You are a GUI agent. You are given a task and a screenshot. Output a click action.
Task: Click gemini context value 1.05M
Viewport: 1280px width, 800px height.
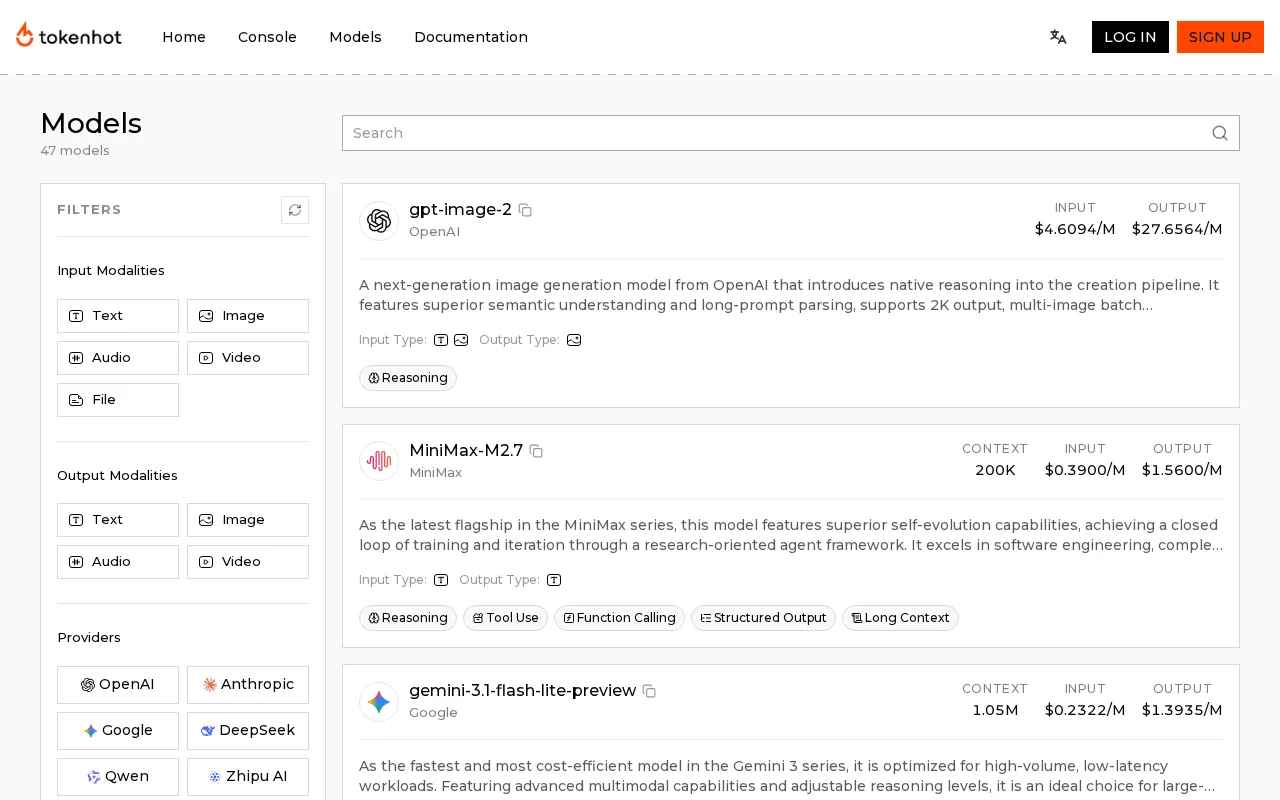tap(995, 710)
